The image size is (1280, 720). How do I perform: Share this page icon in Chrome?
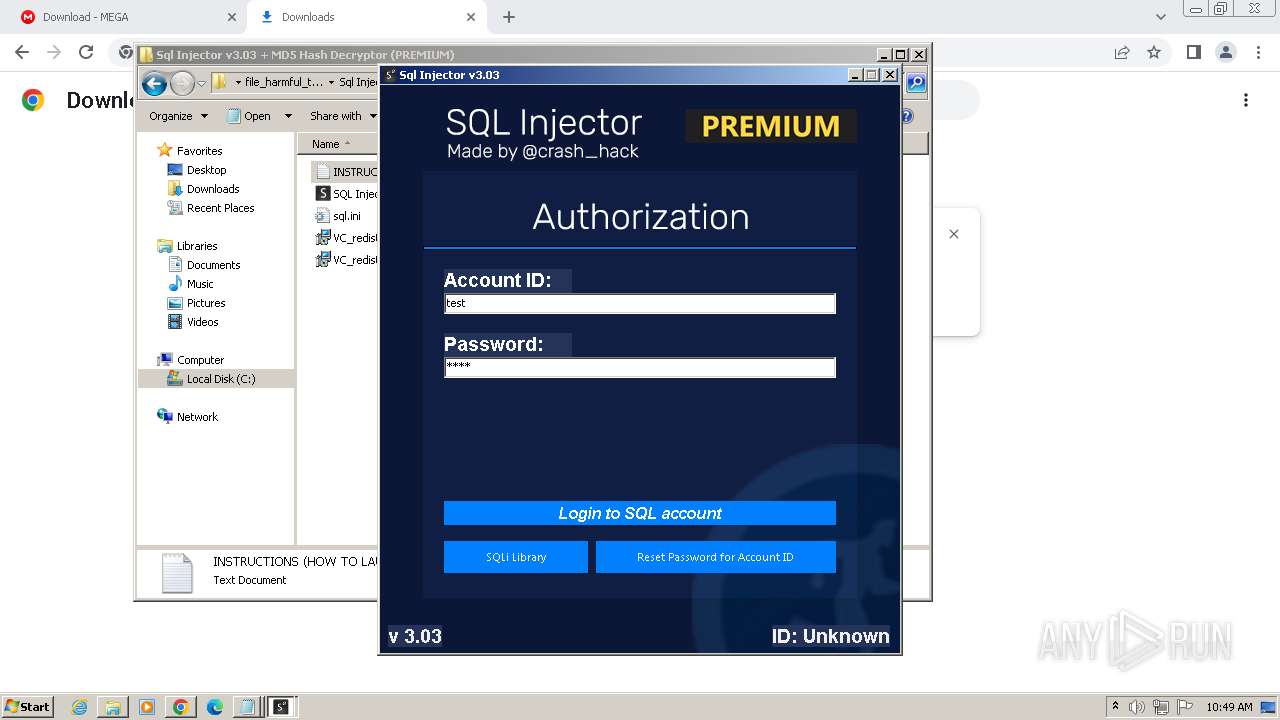[1122, 52]
